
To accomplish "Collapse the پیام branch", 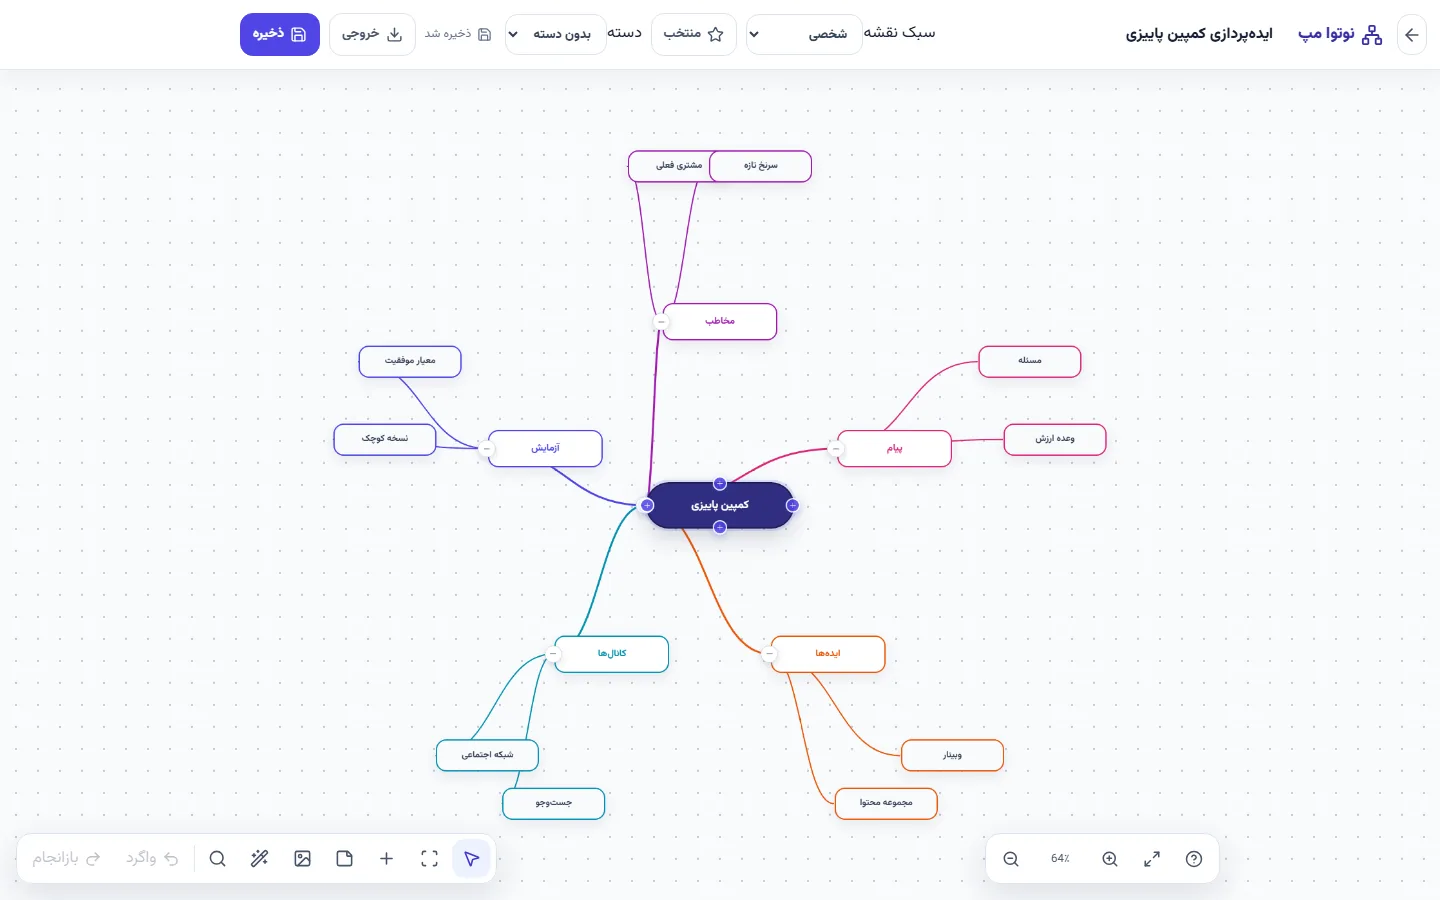I will tap(836, 449).
